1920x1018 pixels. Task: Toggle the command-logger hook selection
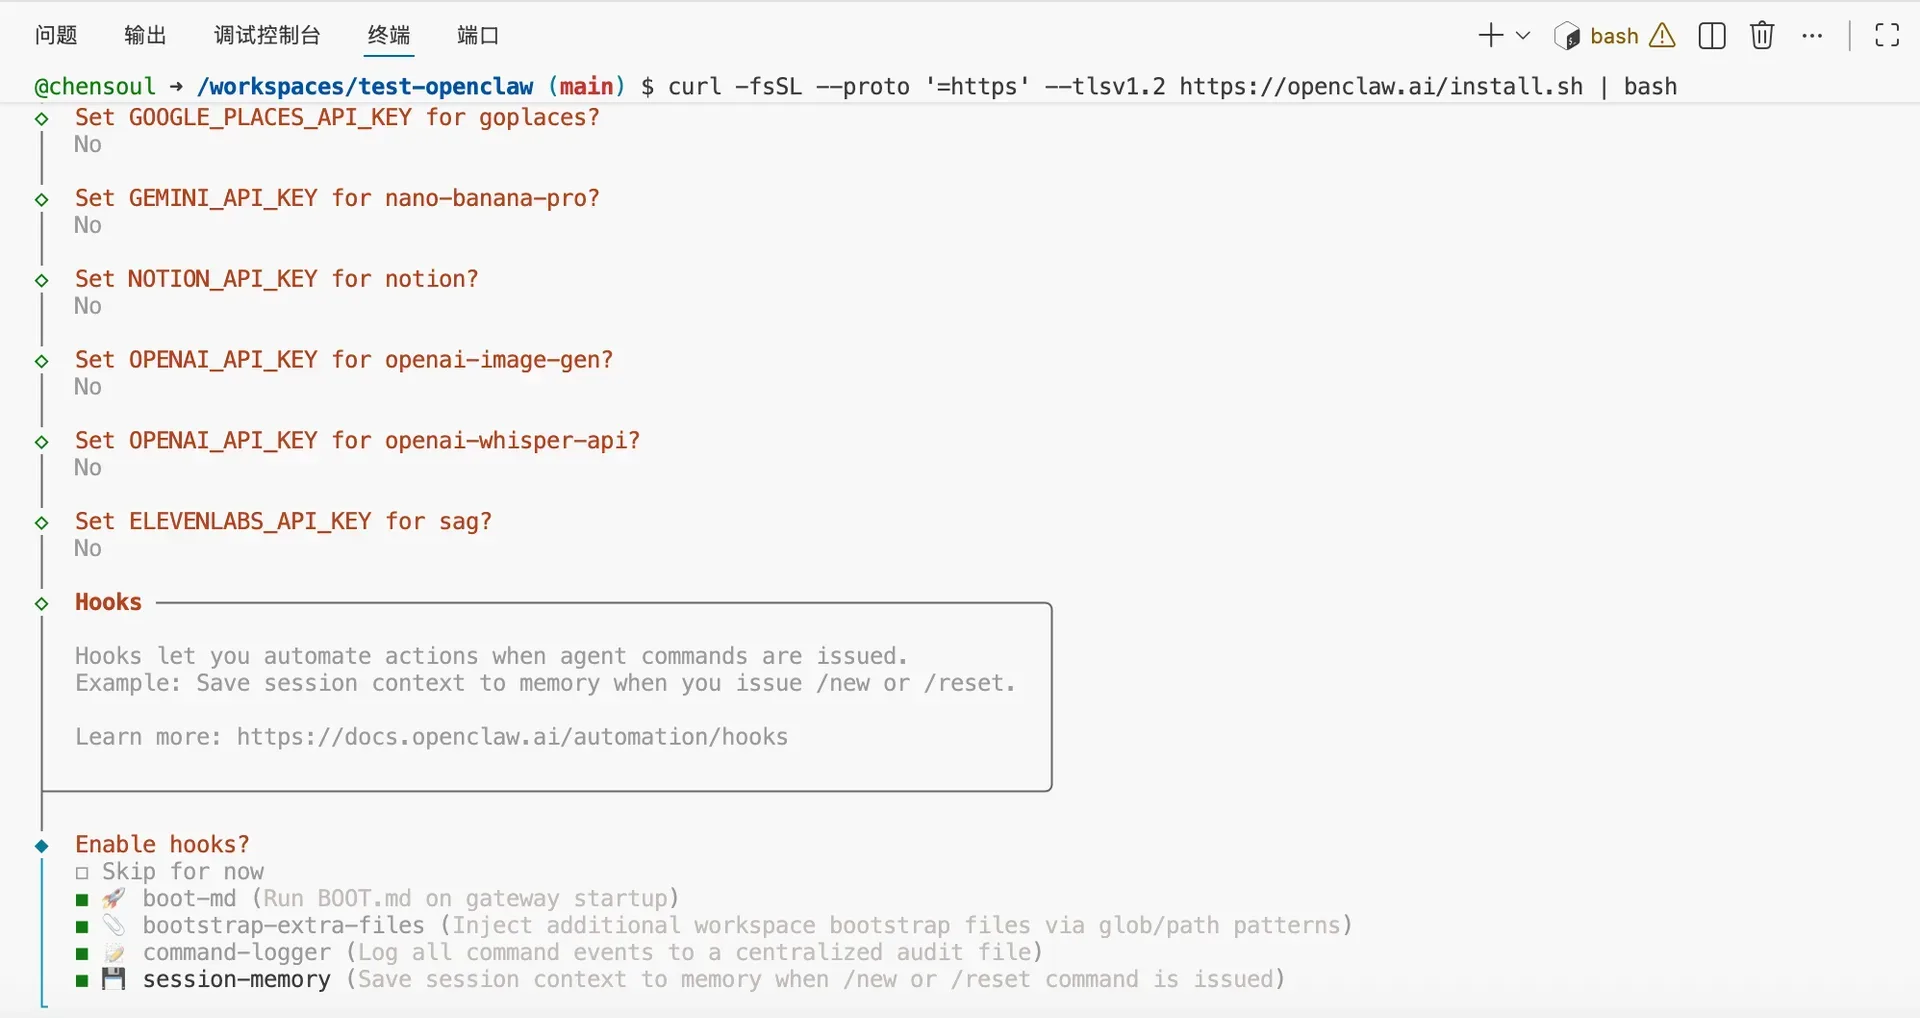click(83, 954)
